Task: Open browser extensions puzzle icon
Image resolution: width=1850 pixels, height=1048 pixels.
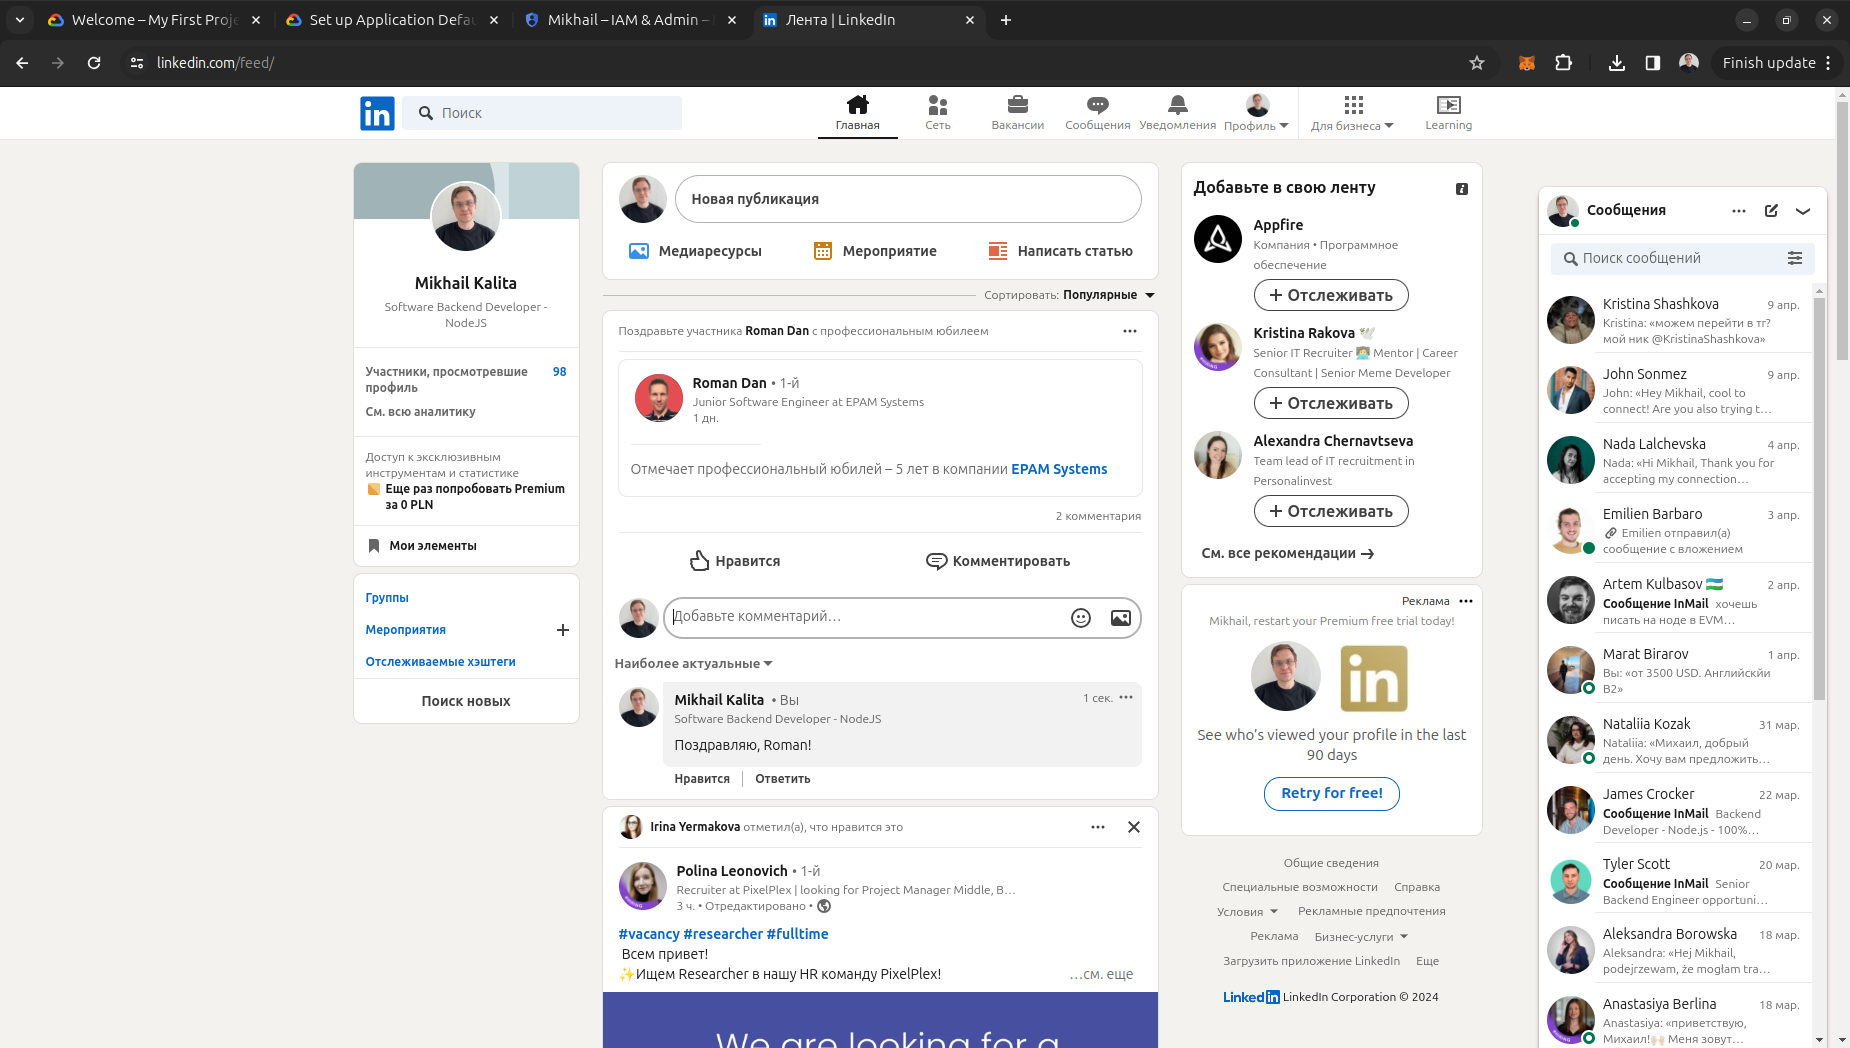Action: 1564,63
